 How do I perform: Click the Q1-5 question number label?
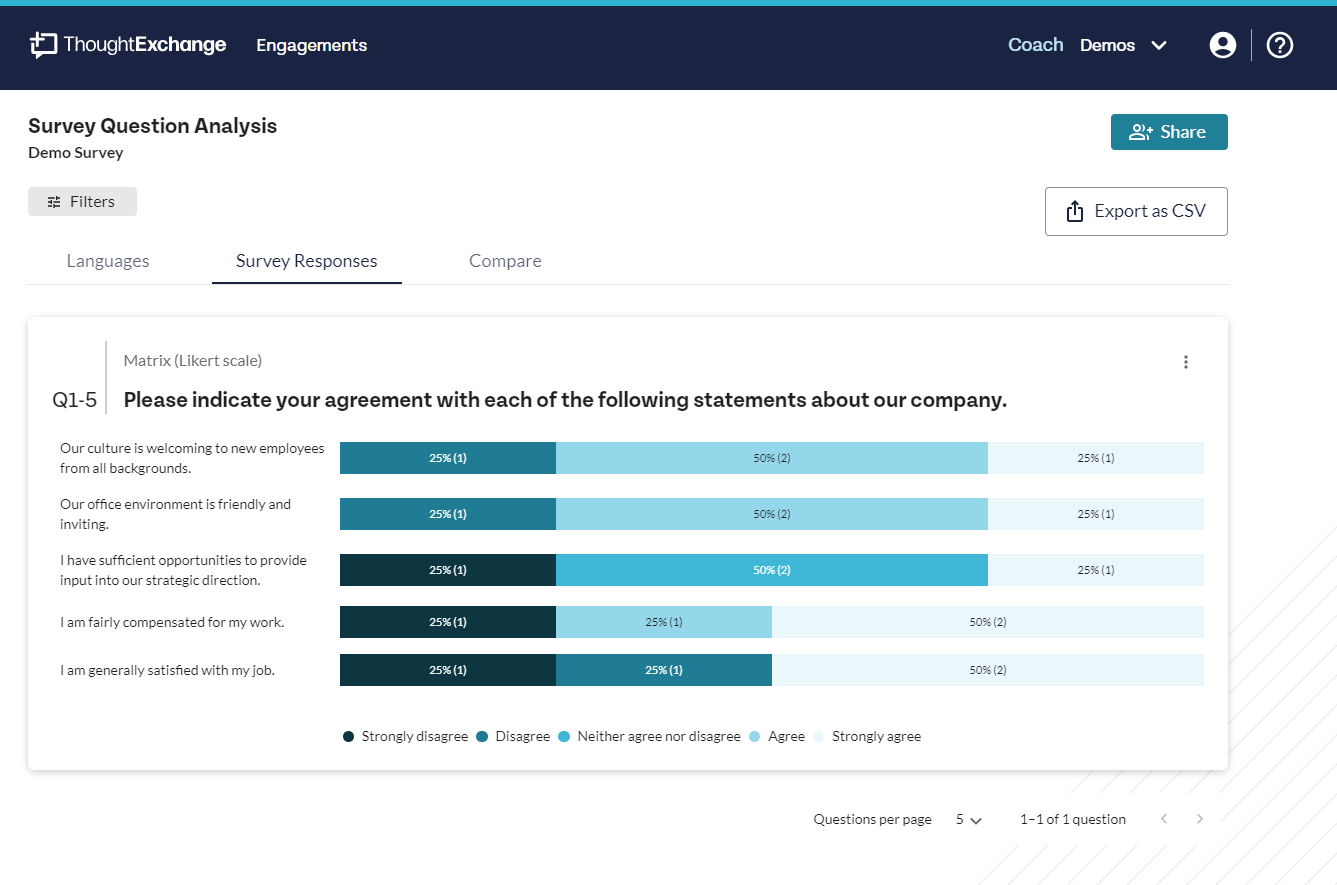tap(75, 400)
